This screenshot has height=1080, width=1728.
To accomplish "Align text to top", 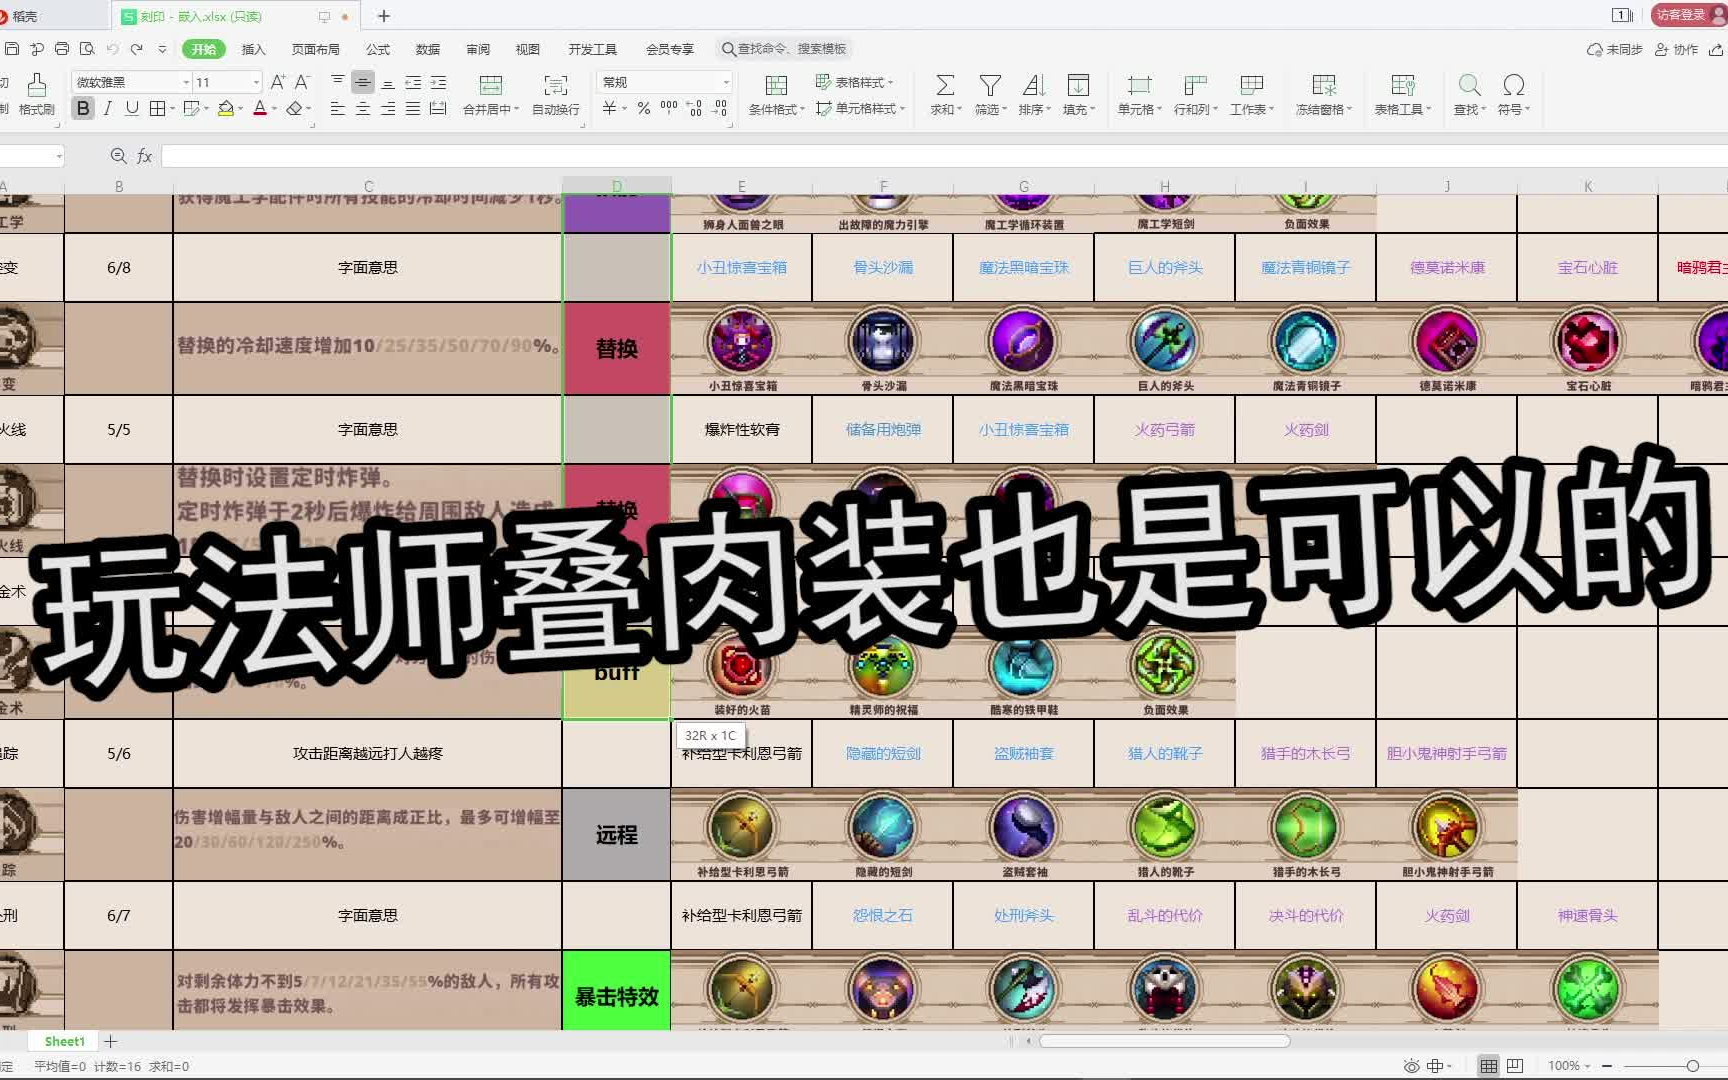I will point(338,82).
